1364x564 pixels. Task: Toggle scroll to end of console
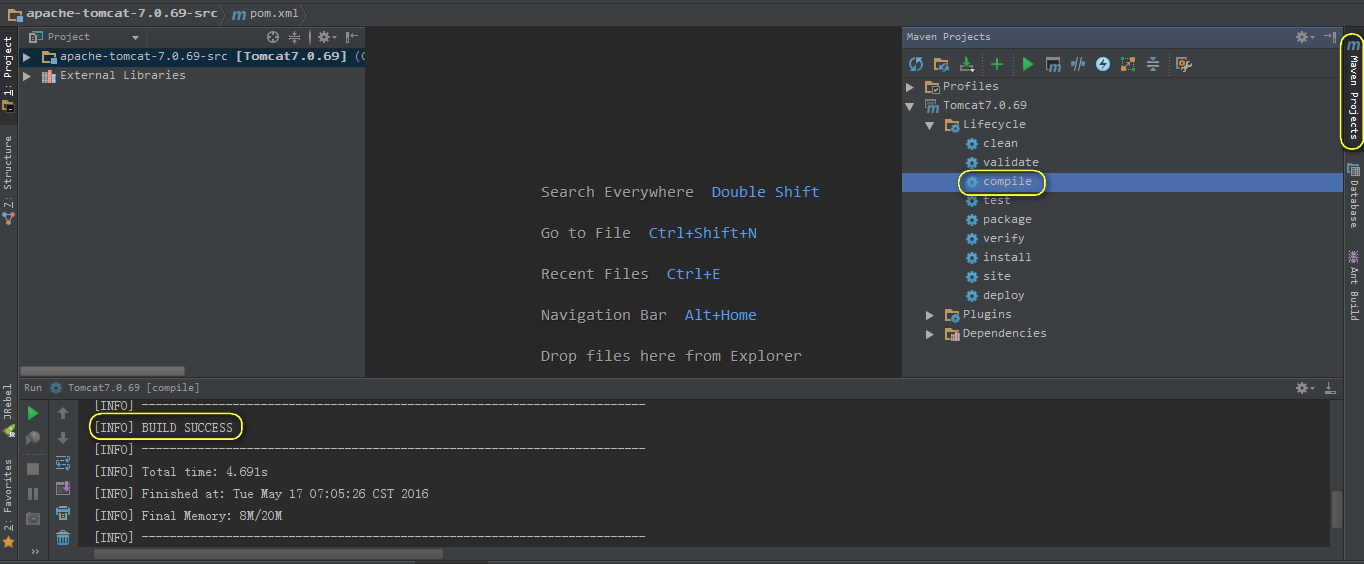63,488
